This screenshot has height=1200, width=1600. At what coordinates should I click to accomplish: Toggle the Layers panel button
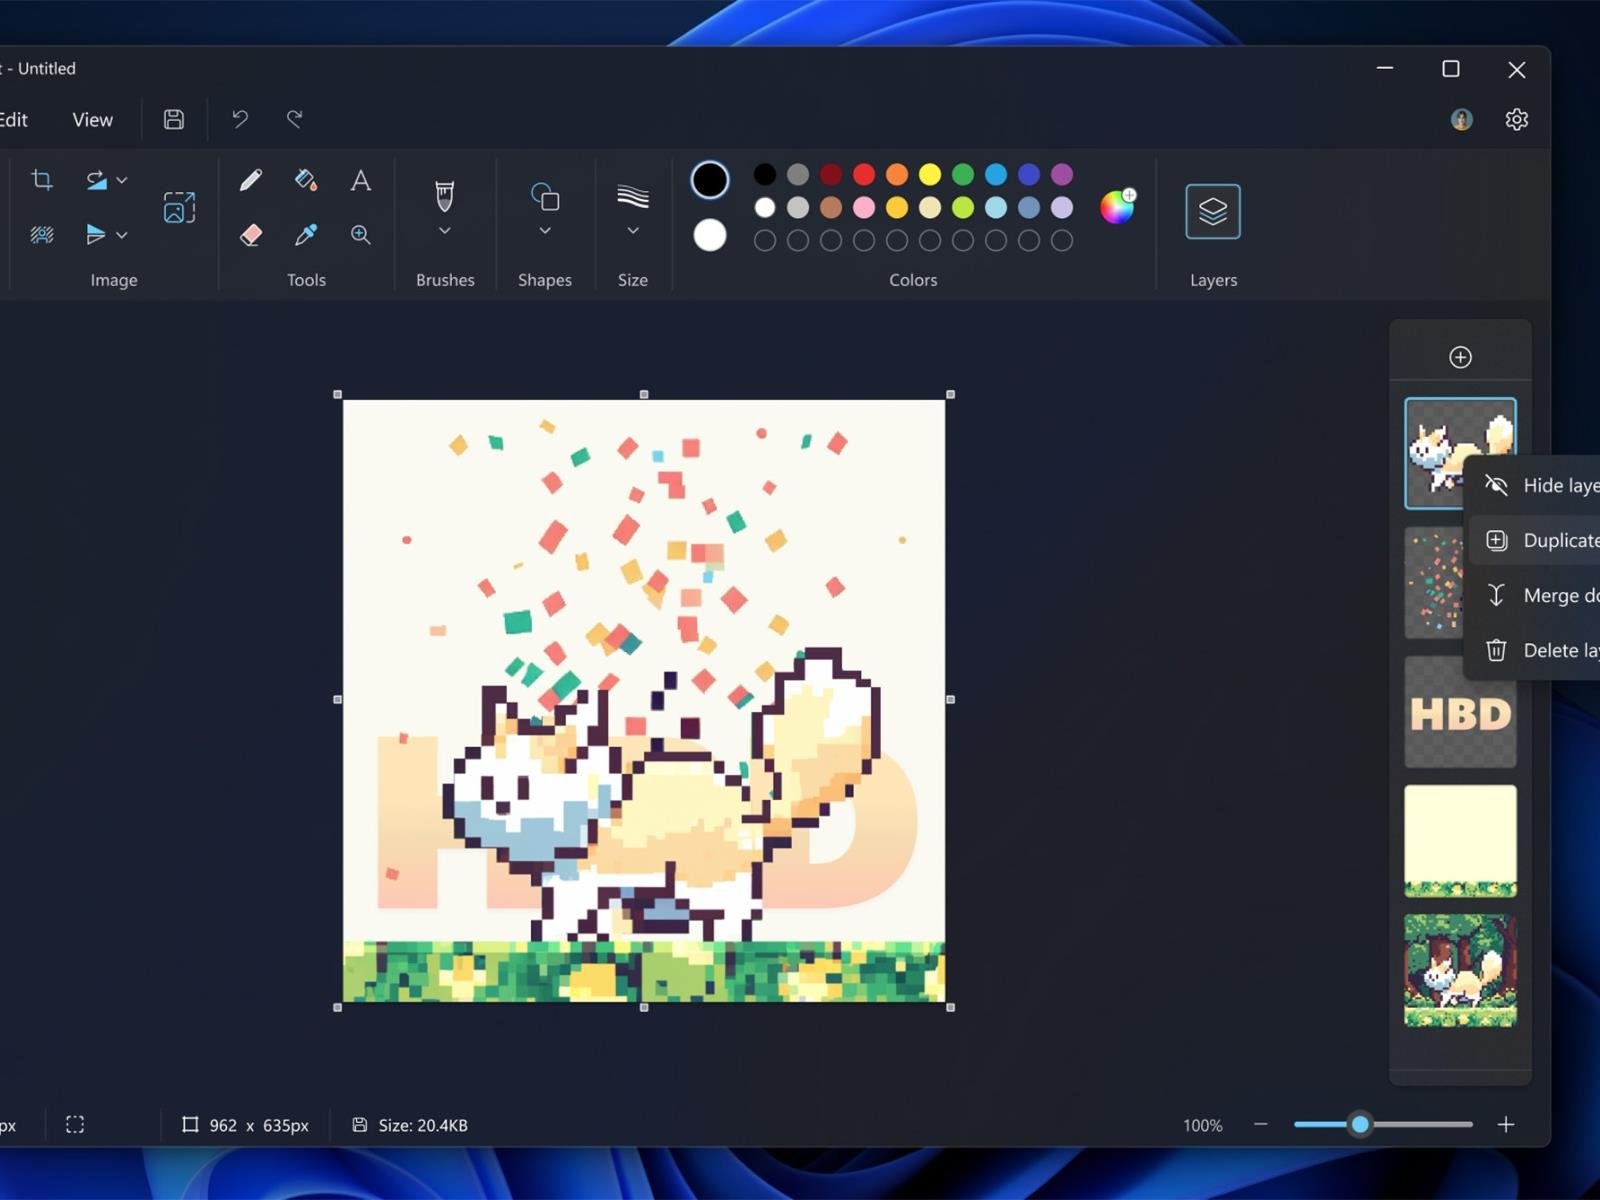tap(1213, 211)
